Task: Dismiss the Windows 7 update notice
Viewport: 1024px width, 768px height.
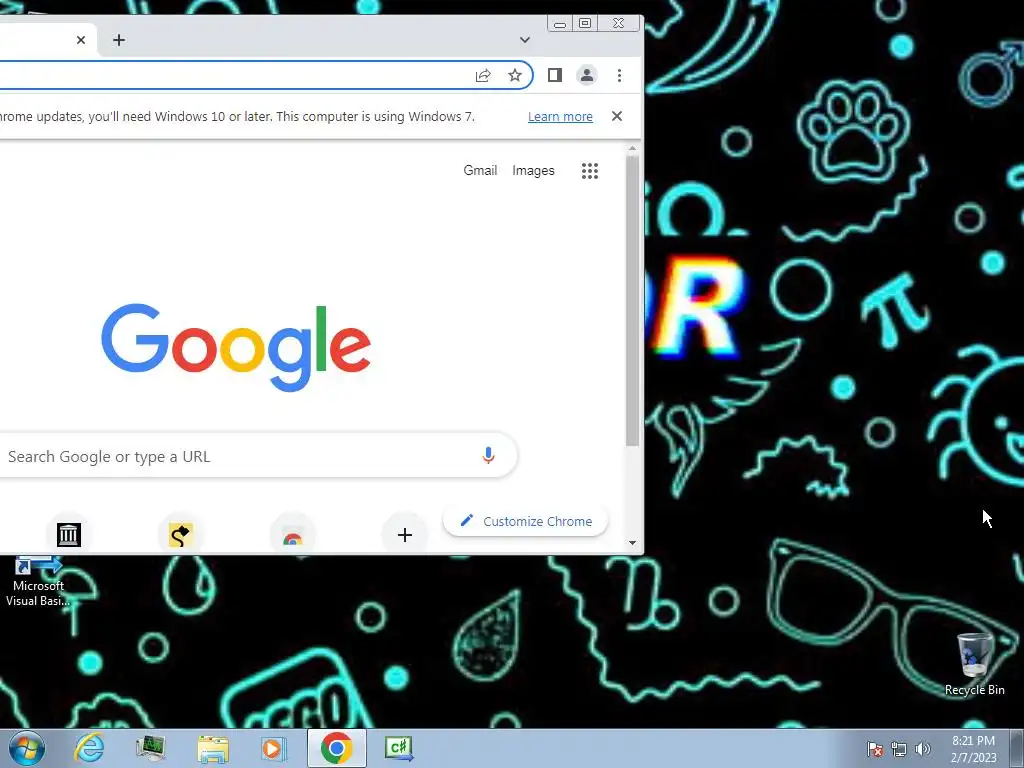Action: (x=616, y=116)
